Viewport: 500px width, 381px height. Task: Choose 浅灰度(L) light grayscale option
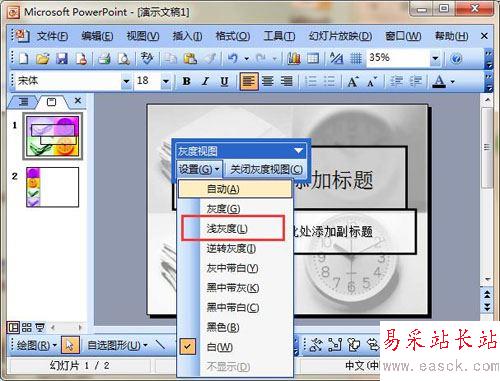click(235, 229)
